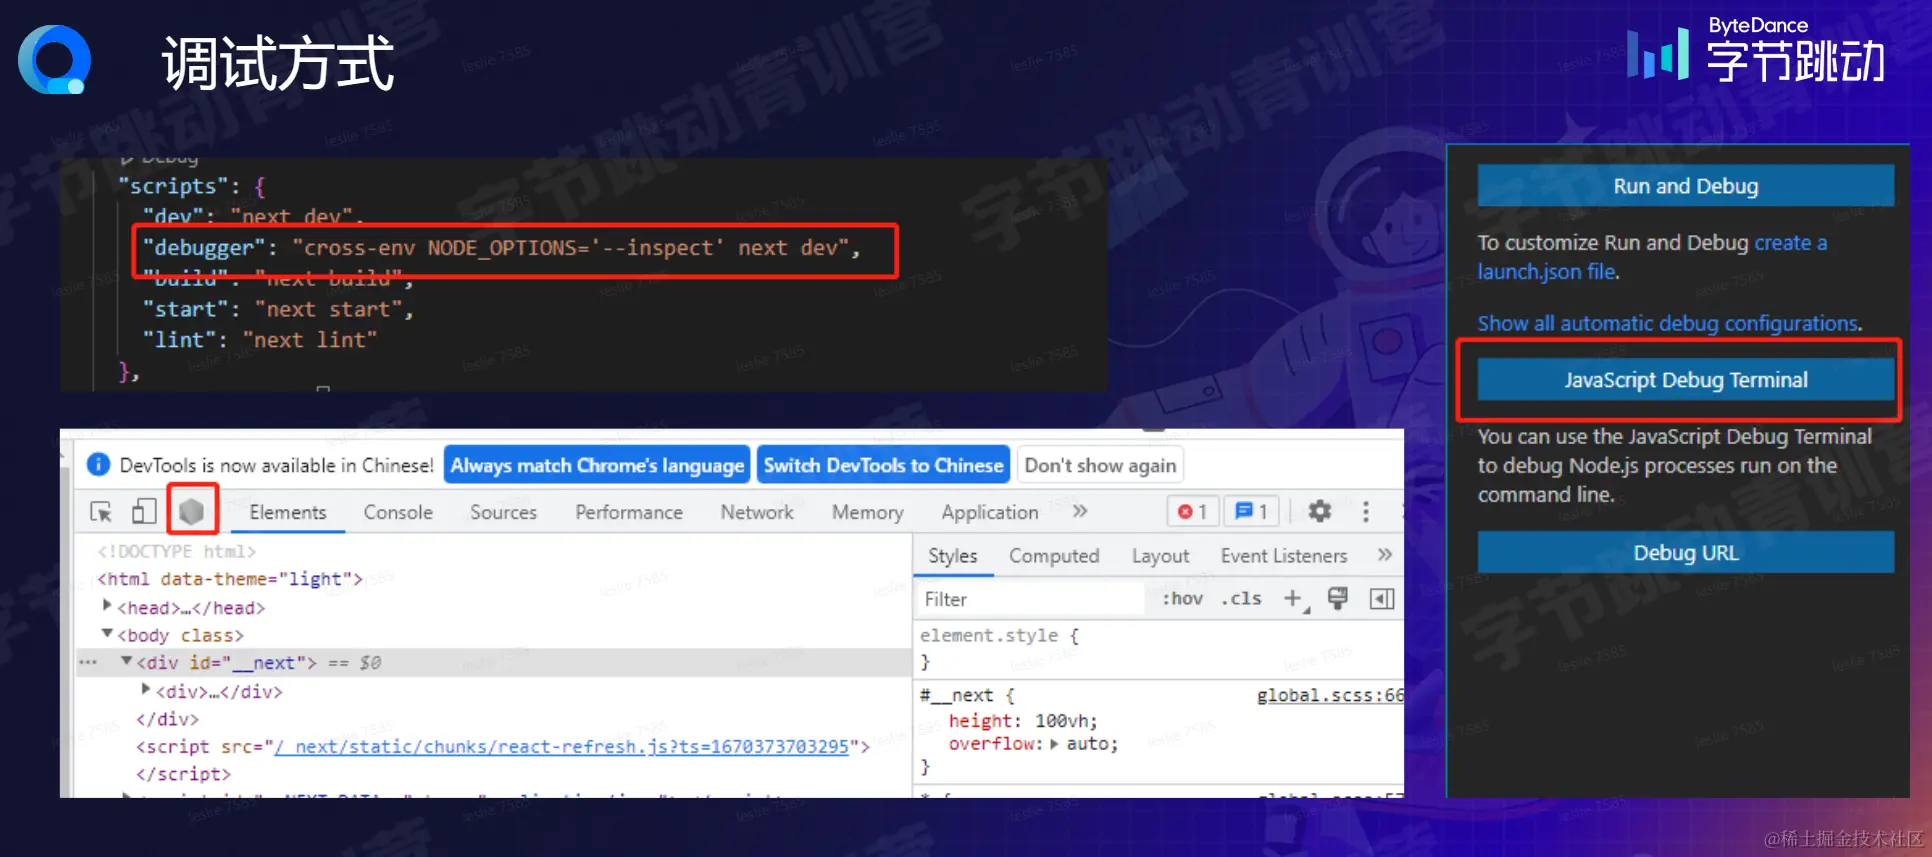Viewport: 1932px width, 857px height.
Task: Click the new style rule plus icon
Action: coord(1294,598)
